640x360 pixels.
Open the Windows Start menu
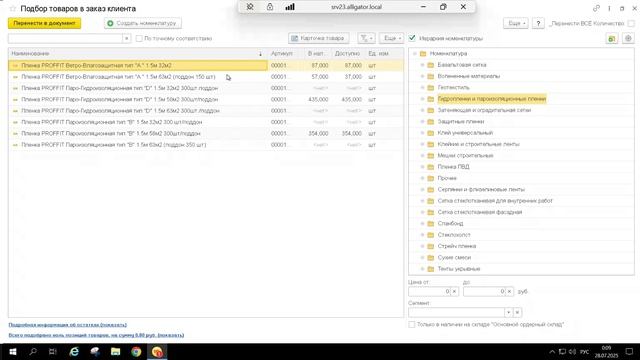(x=12, y=351)
